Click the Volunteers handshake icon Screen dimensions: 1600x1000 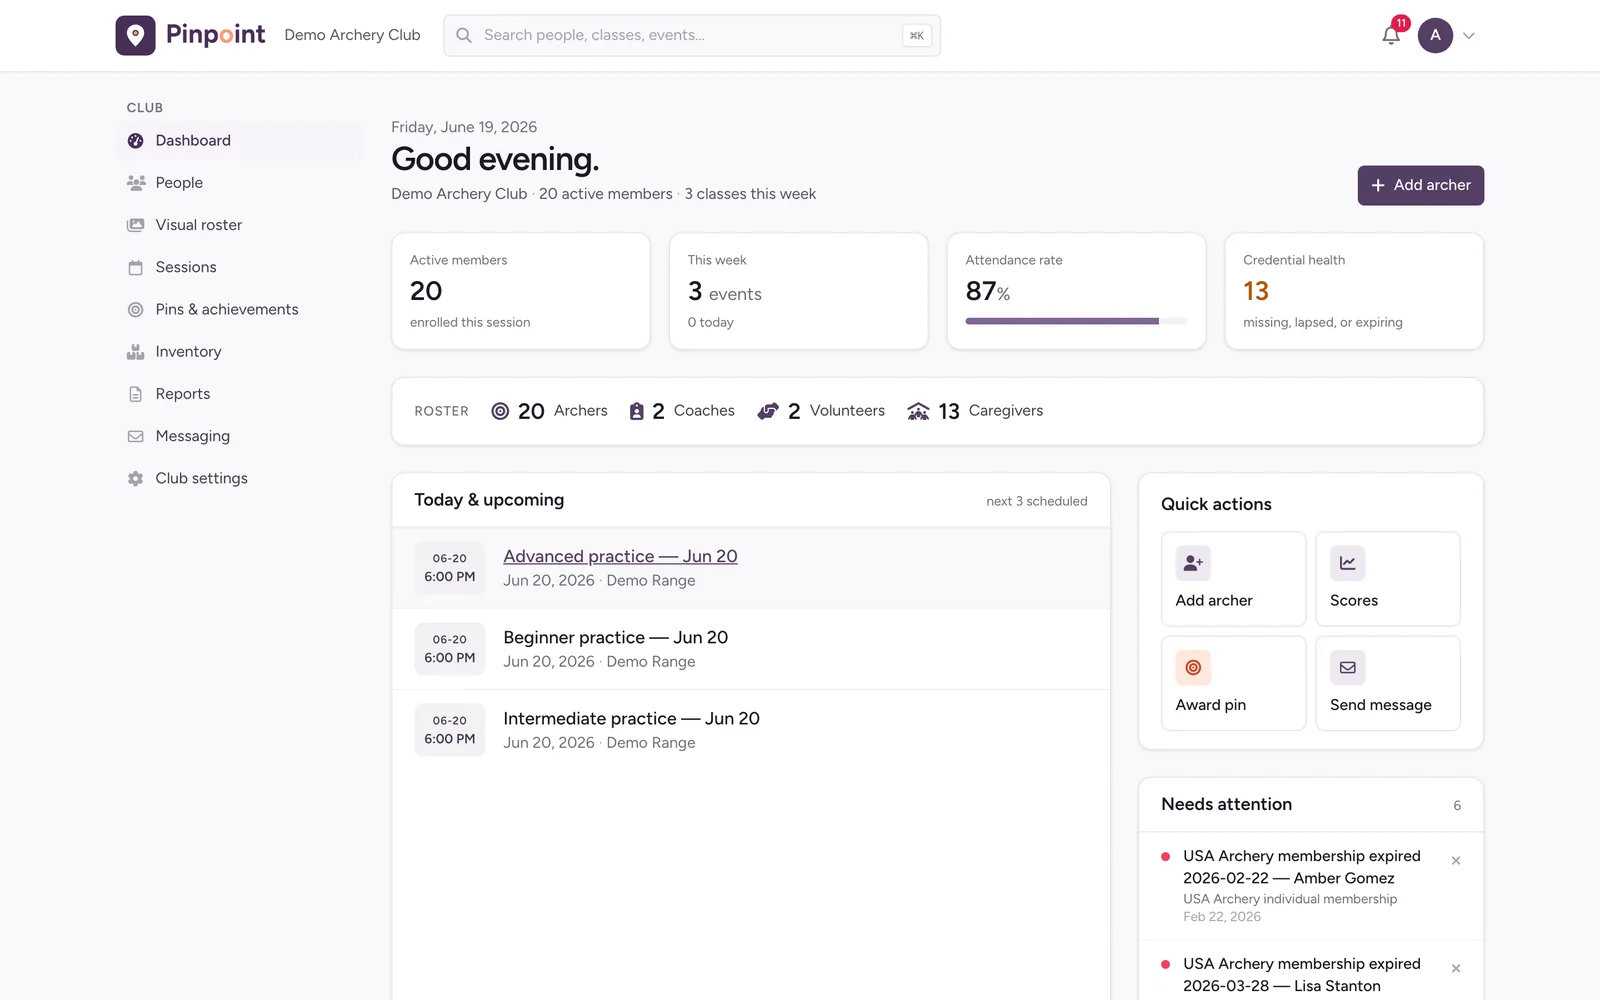point(768,411)
